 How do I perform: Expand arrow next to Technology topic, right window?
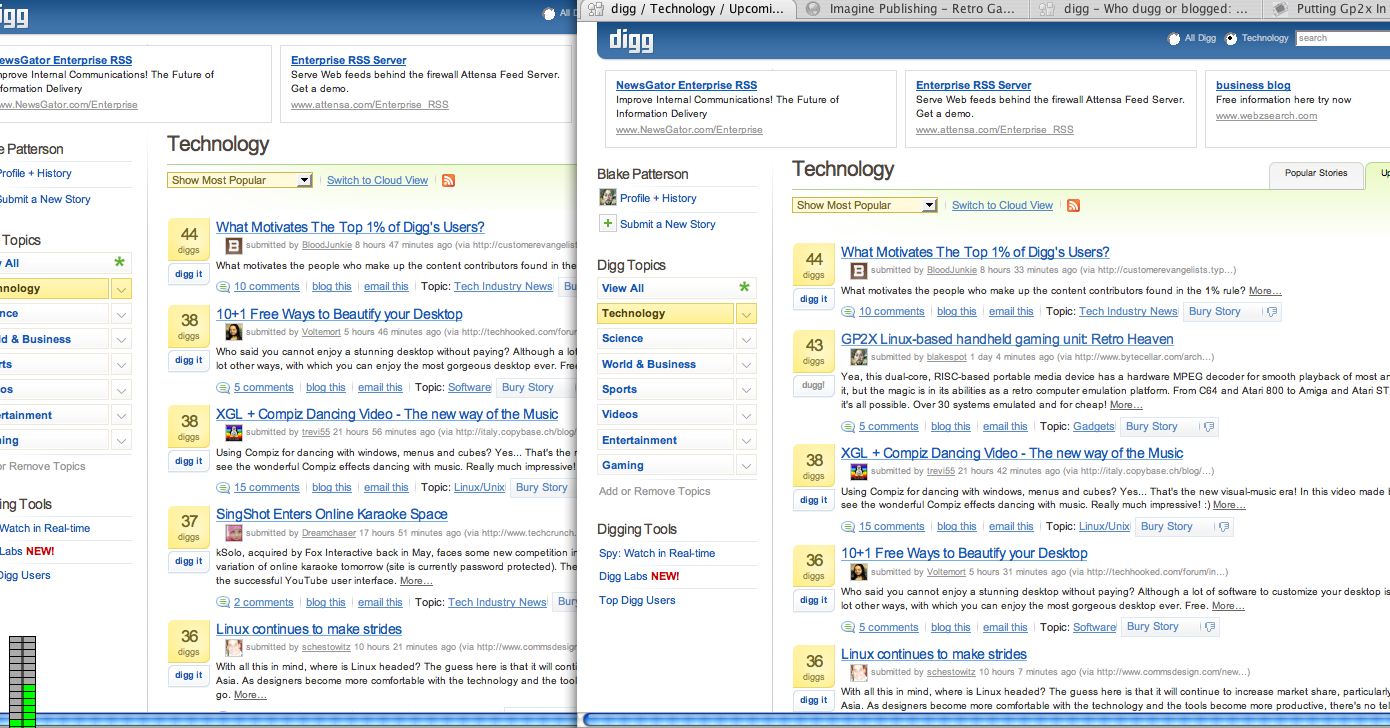tap(746, 314)
